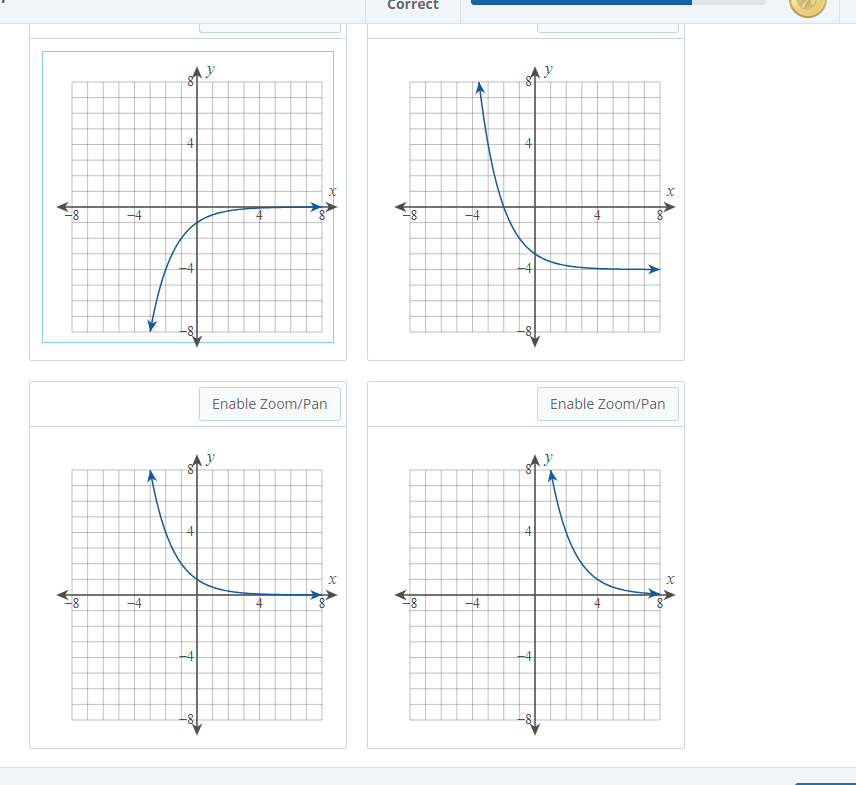Click Enable Zoom/Pan on the bottom-right graph
The width and height of the screenshot is (856, 785).
607,404
